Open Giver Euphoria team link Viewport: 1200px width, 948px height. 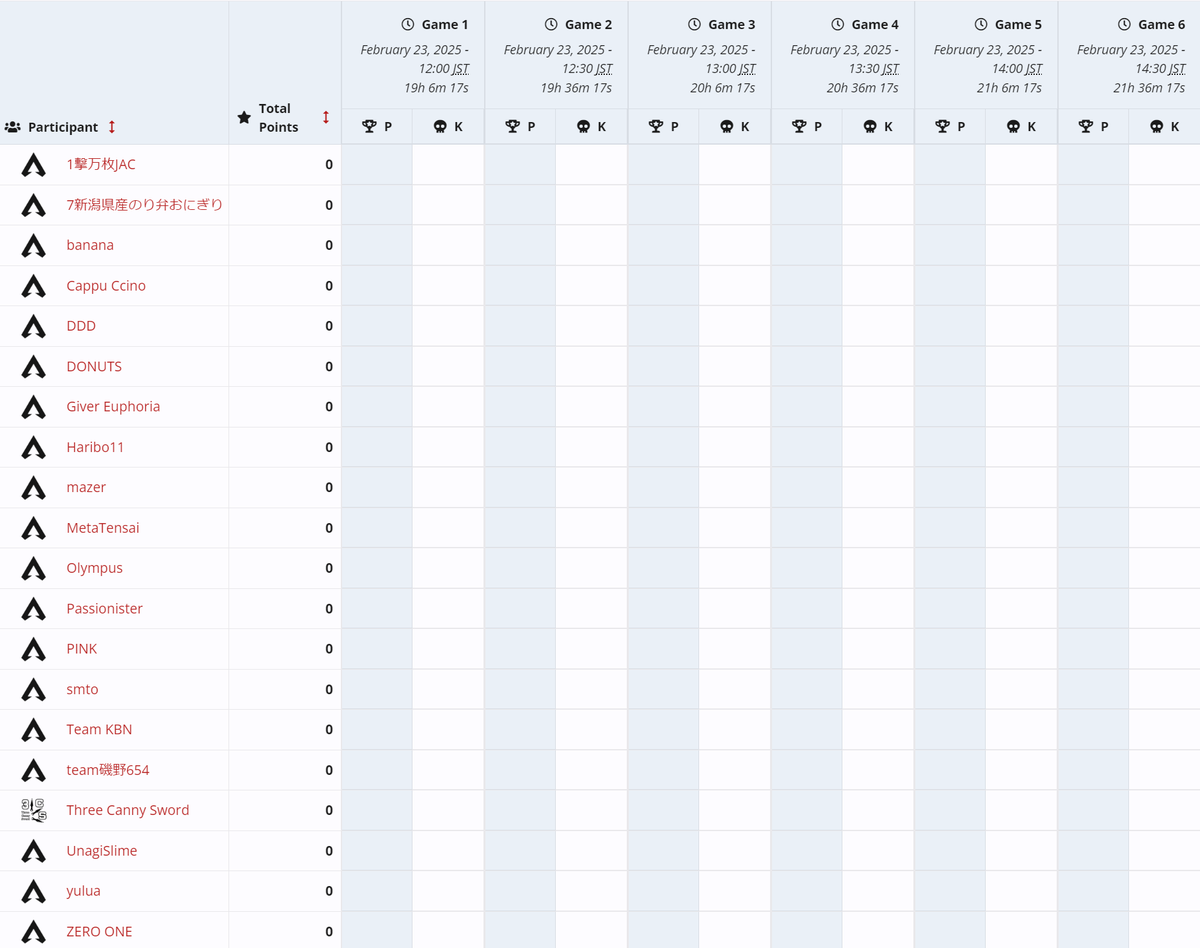[113, 406]
